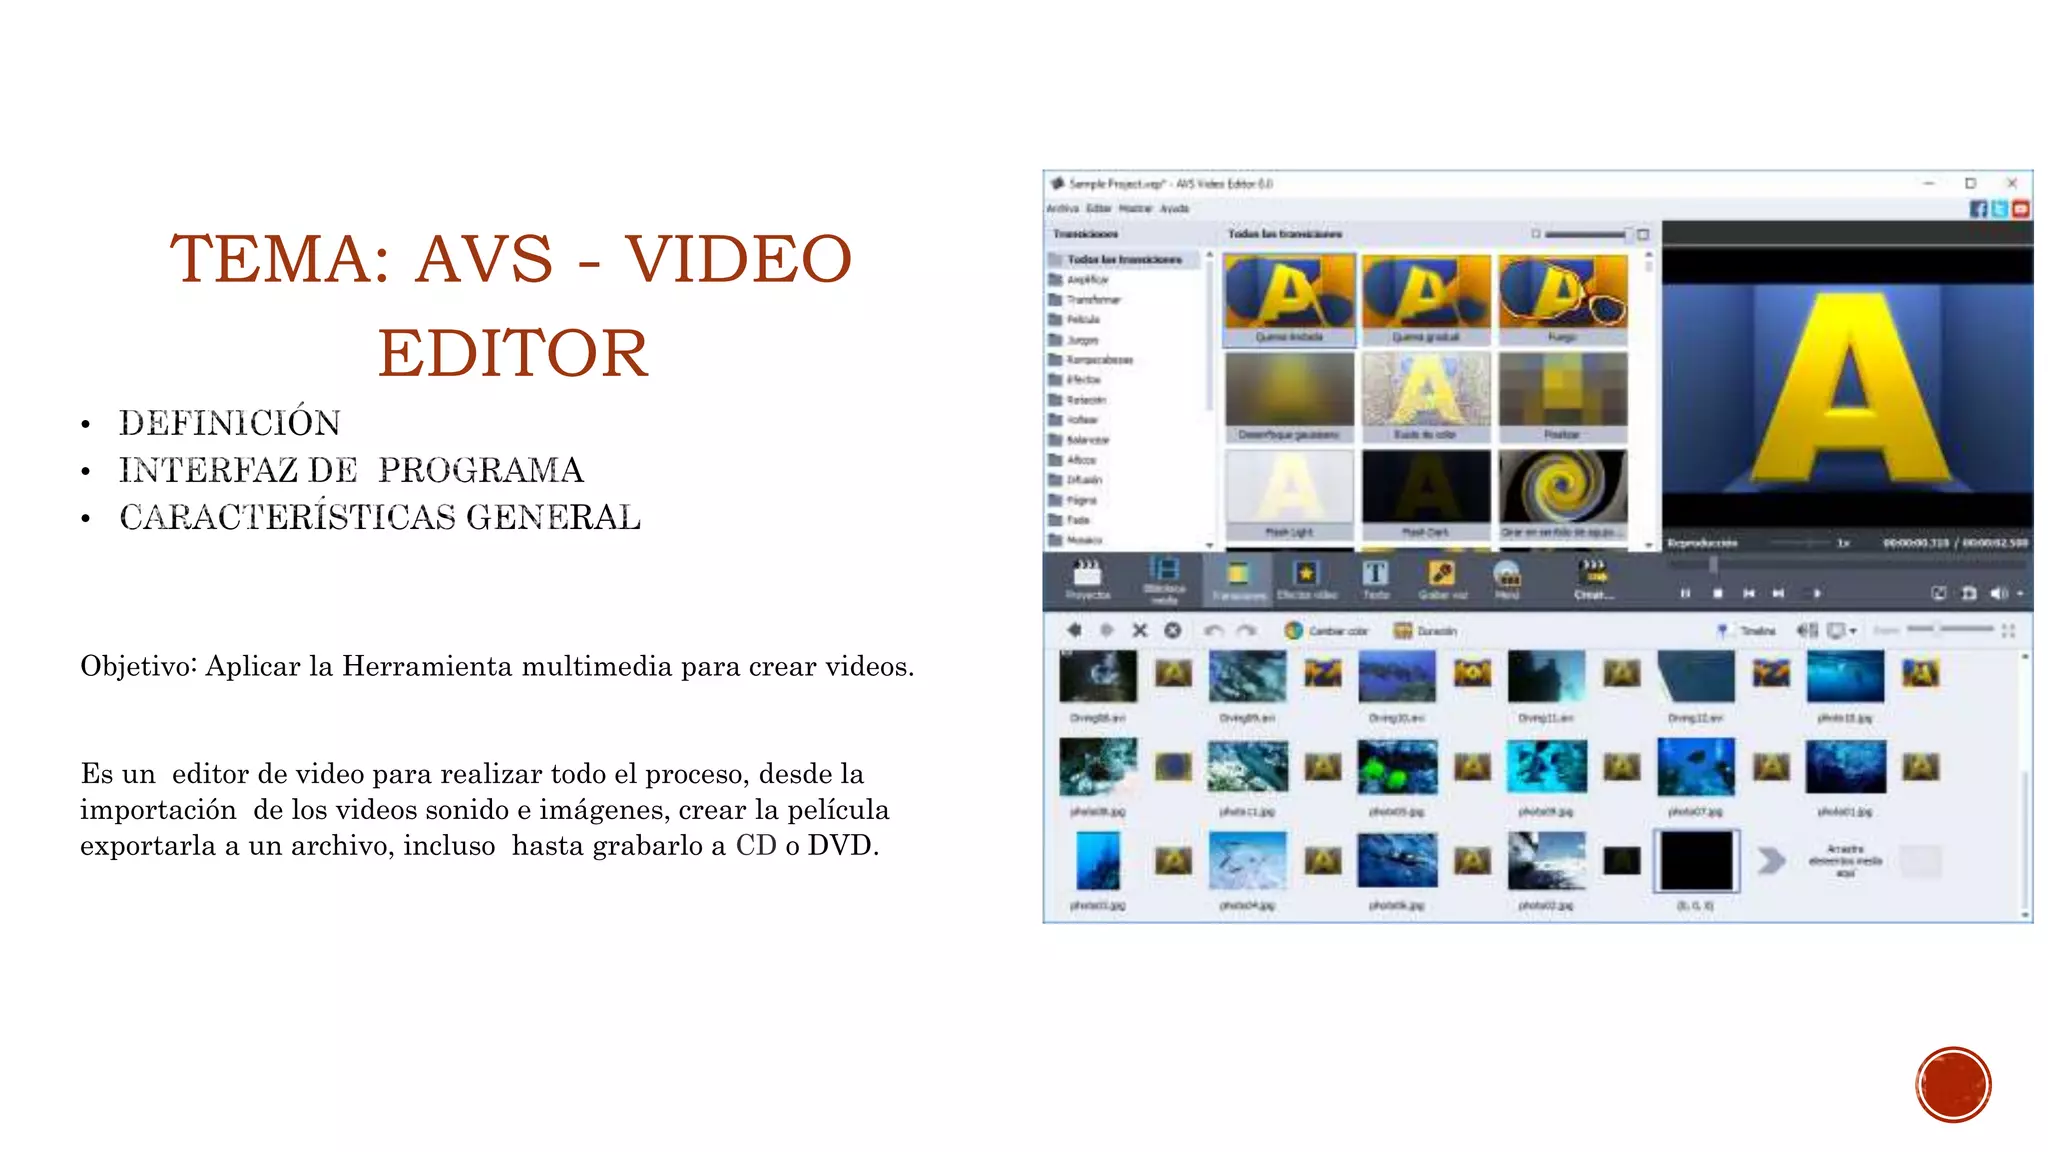Open the Texto tool
The height and width of the screenshot is (1152, 2048).
tap(1375, 577)
